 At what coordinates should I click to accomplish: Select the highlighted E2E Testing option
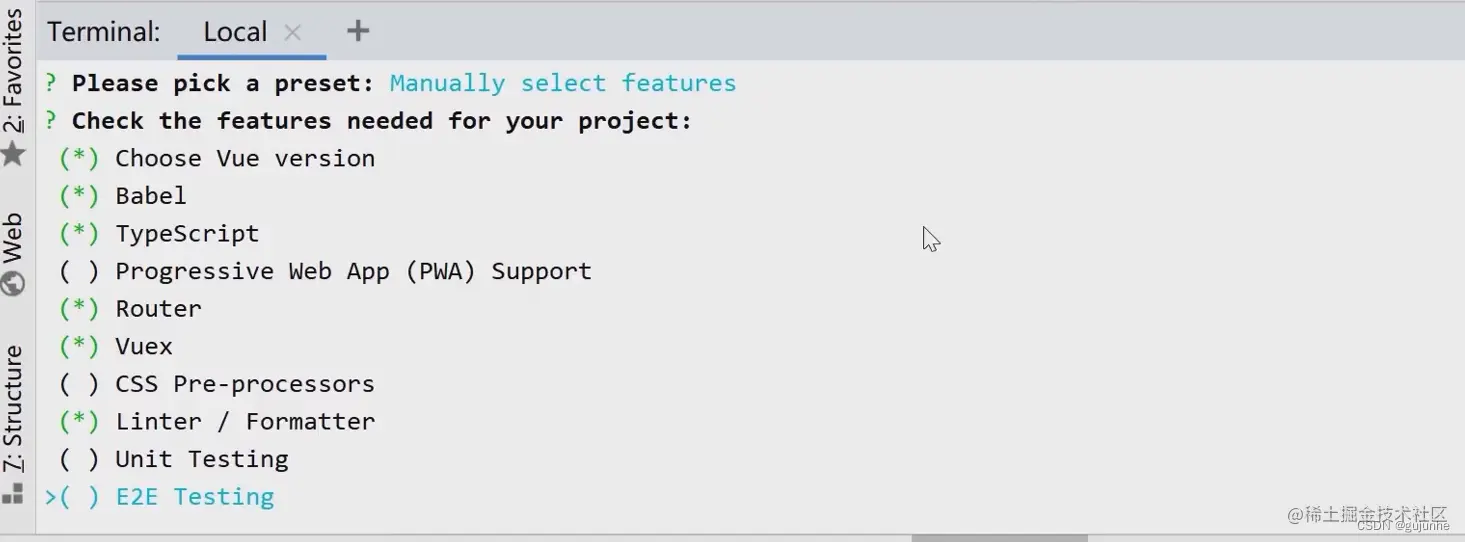(x=160, y=497)
